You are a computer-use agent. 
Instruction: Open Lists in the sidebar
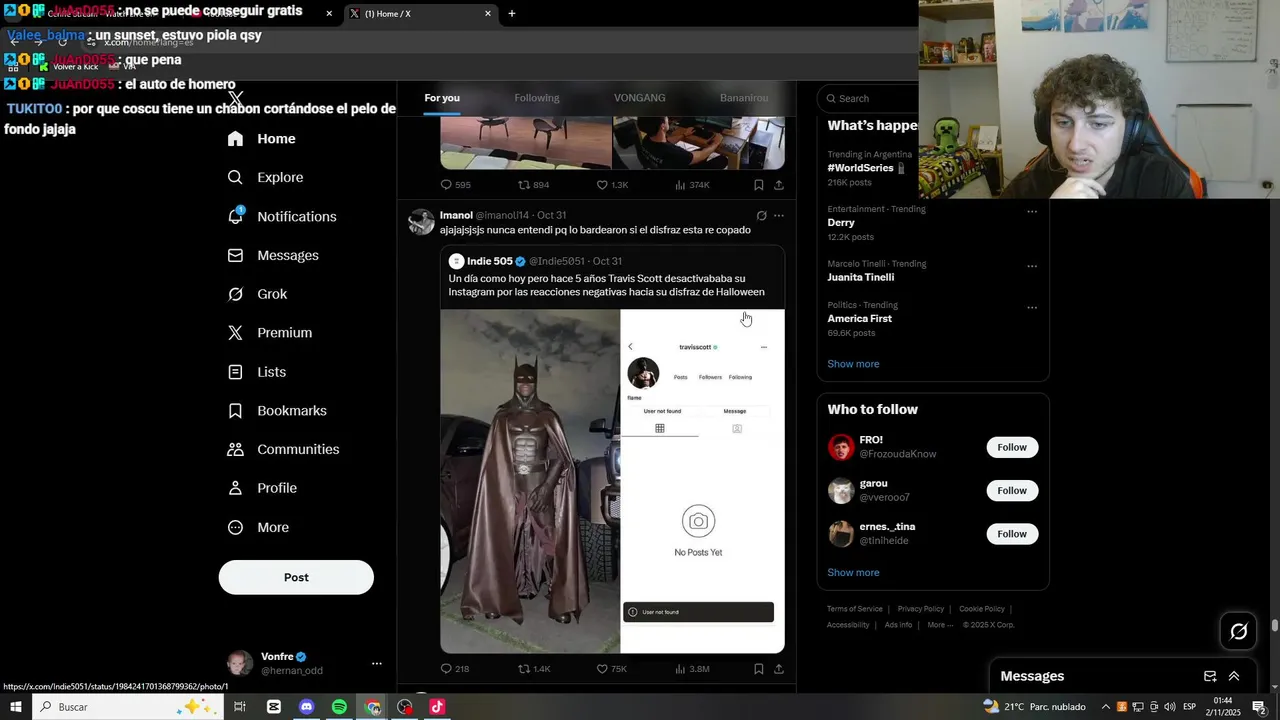click(256, 372)
